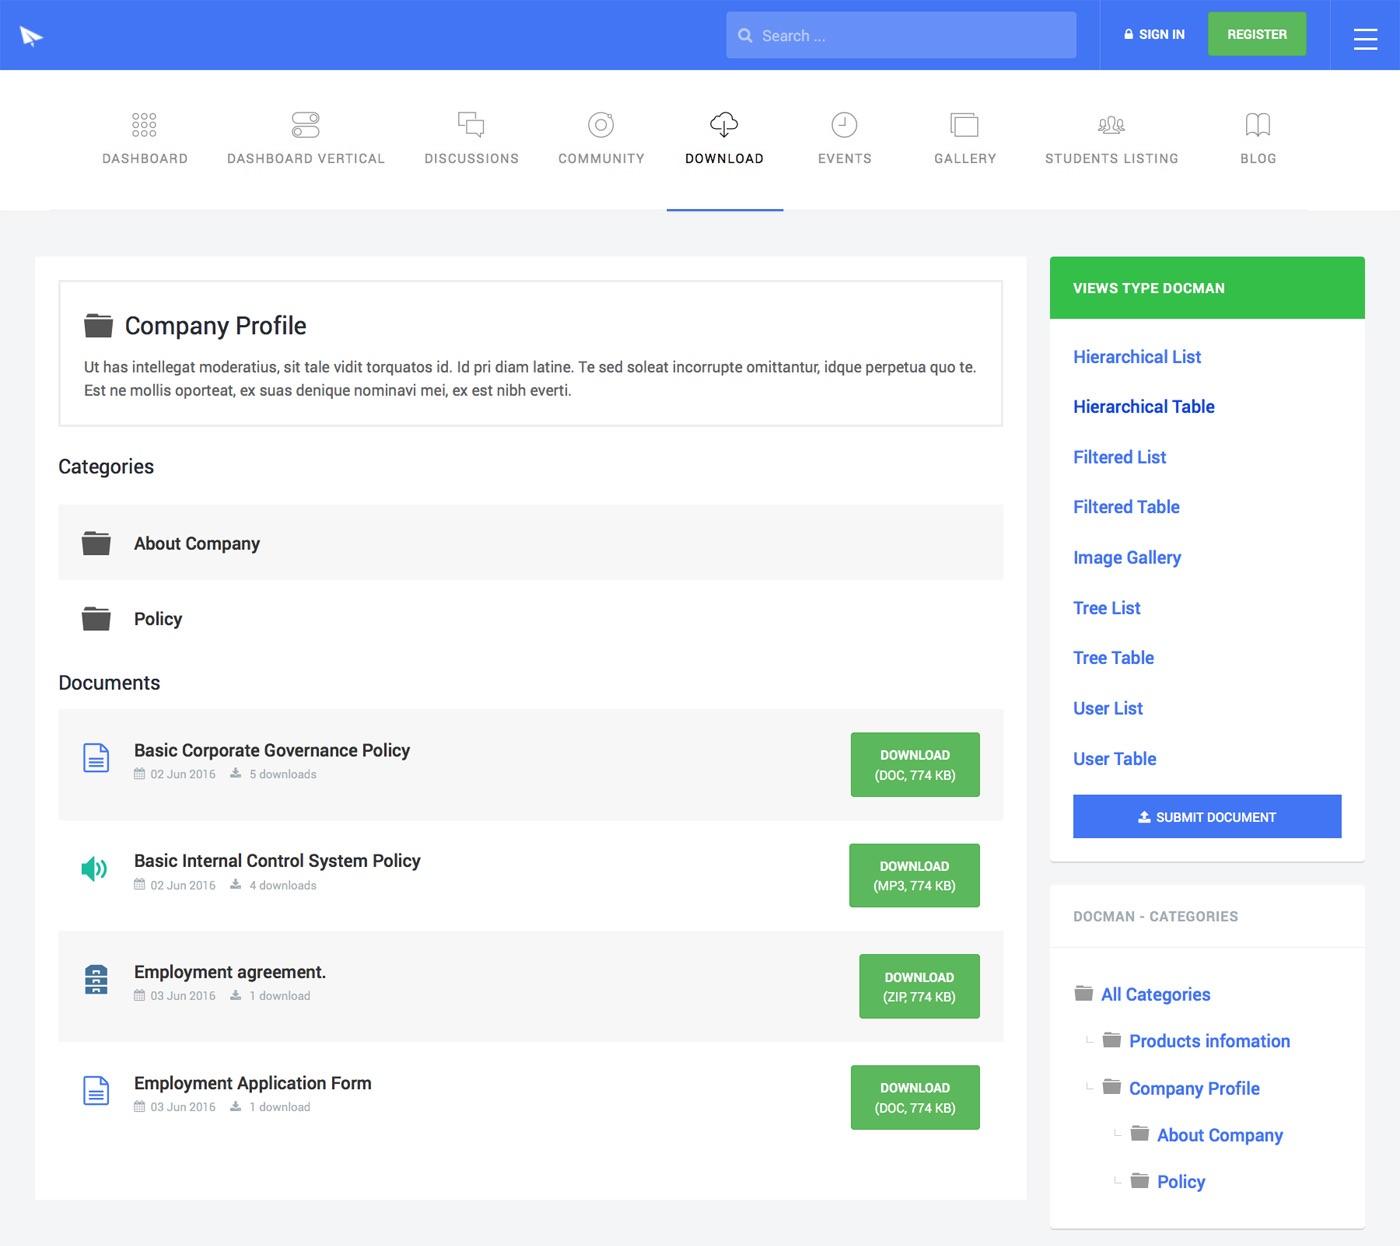The image size is (1400, 1246).
Task: Download Basic Corporate Governance Policy DOC
Action: [x=915, y=765]
